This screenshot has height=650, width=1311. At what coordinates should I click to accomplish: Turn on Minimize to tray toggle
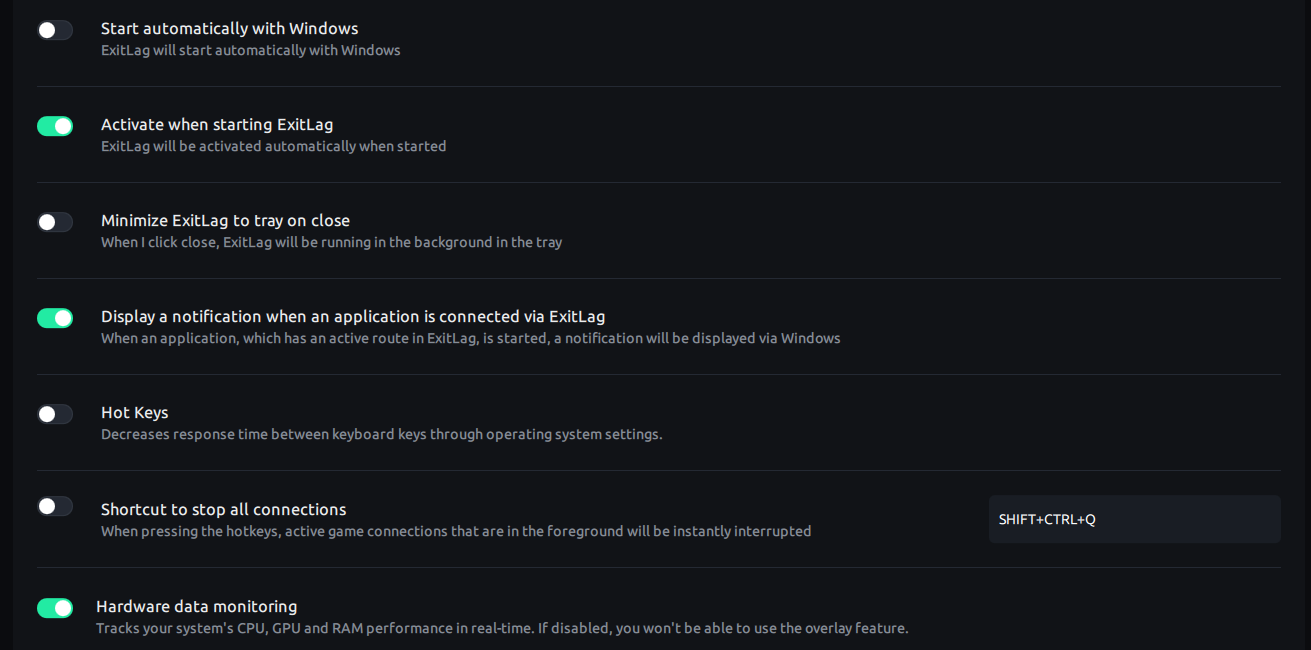point(55,222)
